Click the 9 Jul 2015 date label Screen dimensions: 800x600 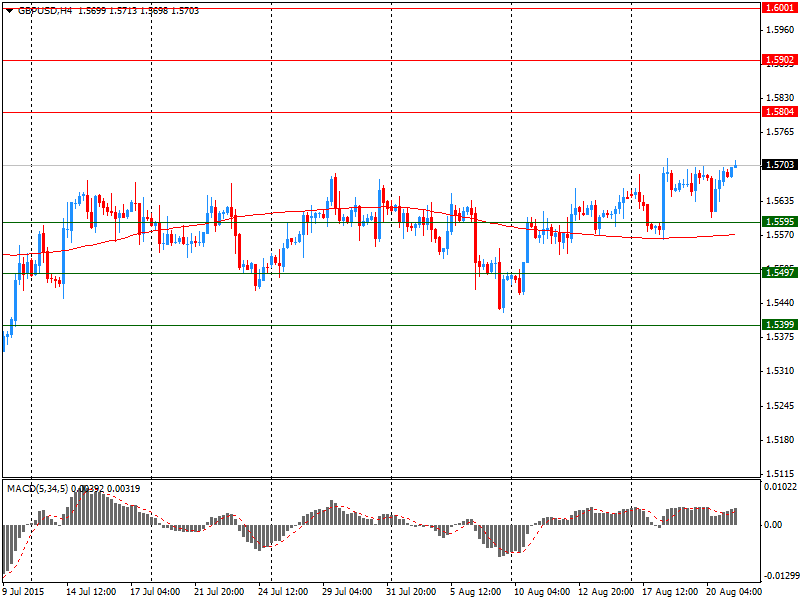point(23,592)
